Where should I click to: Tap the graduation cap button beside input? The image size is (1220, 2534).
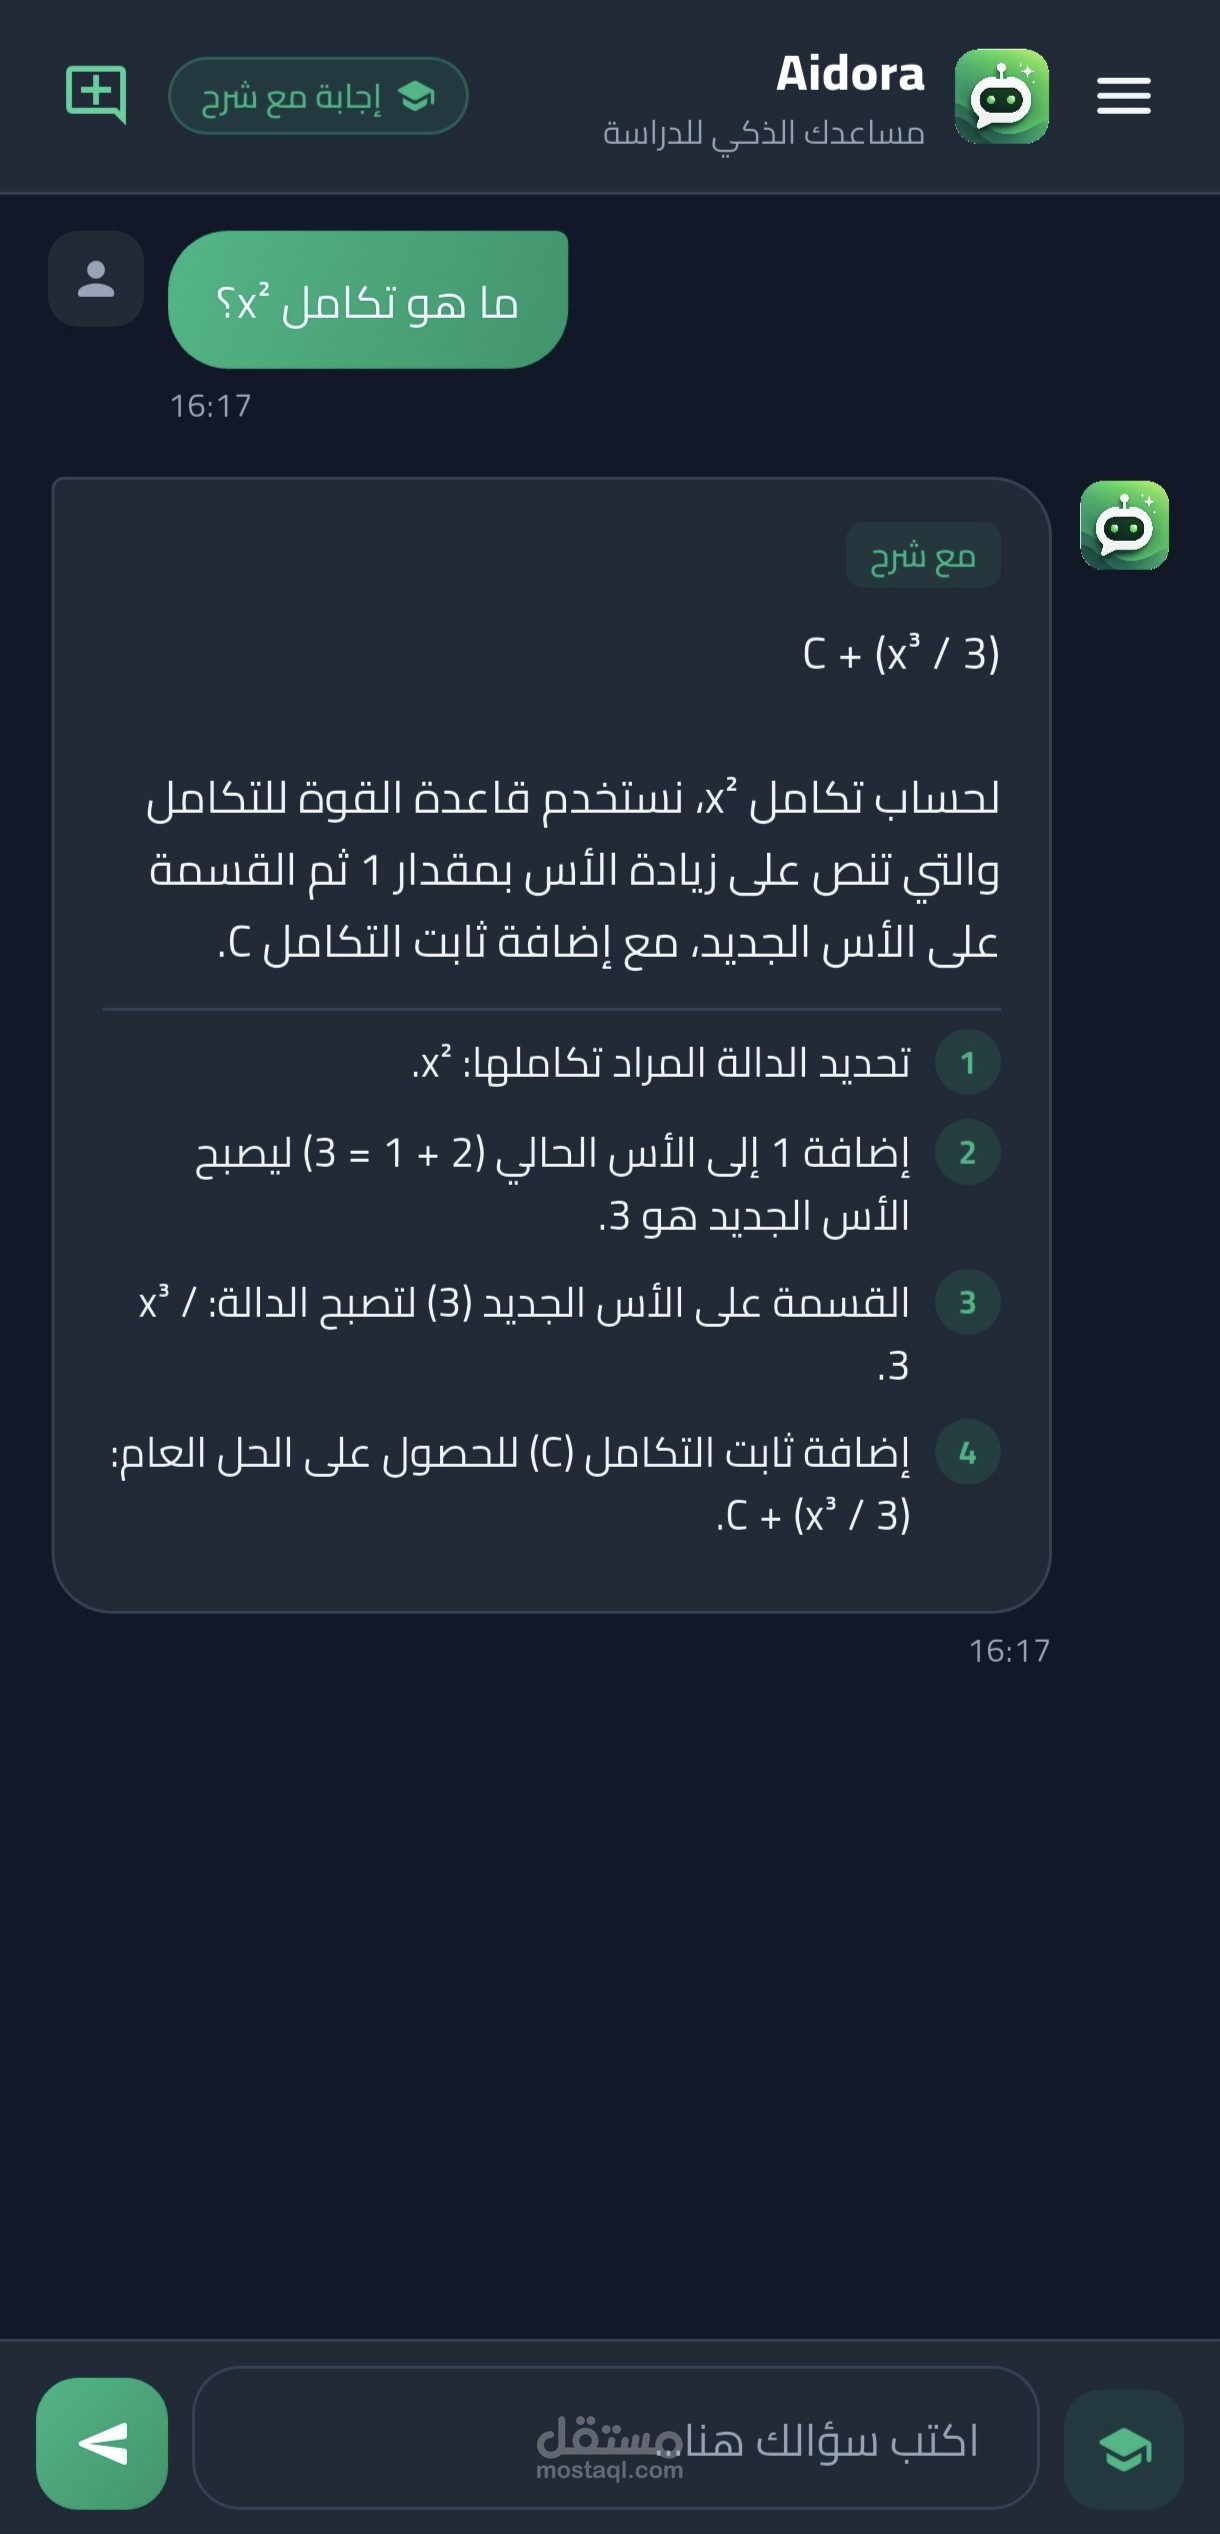tap(1124, 2449)
